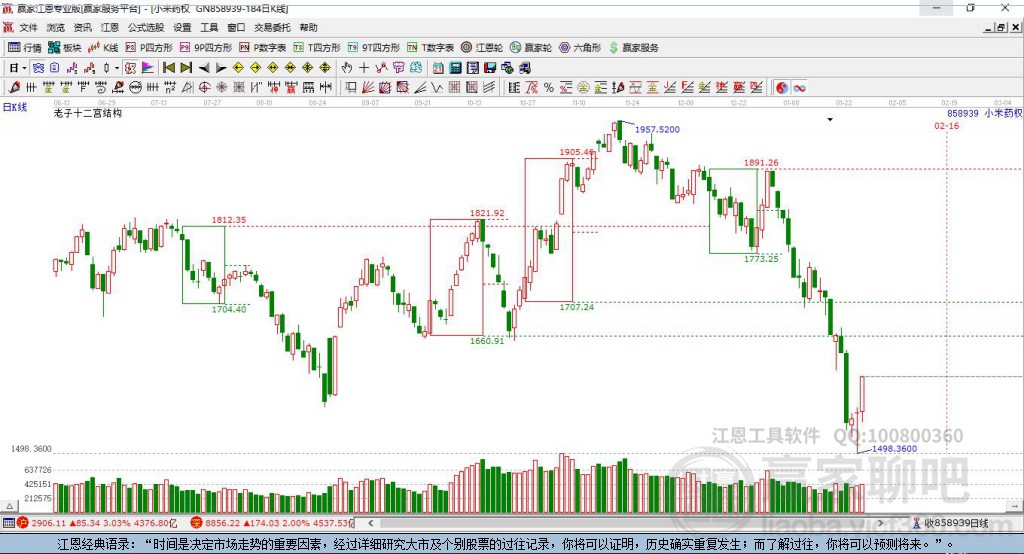Select the crosshair cursor tool

pyautogui.click(x=364, y=67)
